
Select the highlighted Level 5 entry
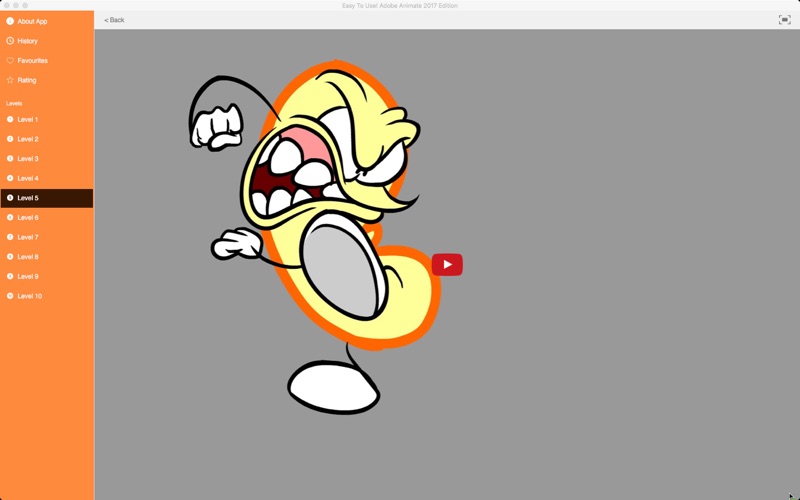point(47,198)
